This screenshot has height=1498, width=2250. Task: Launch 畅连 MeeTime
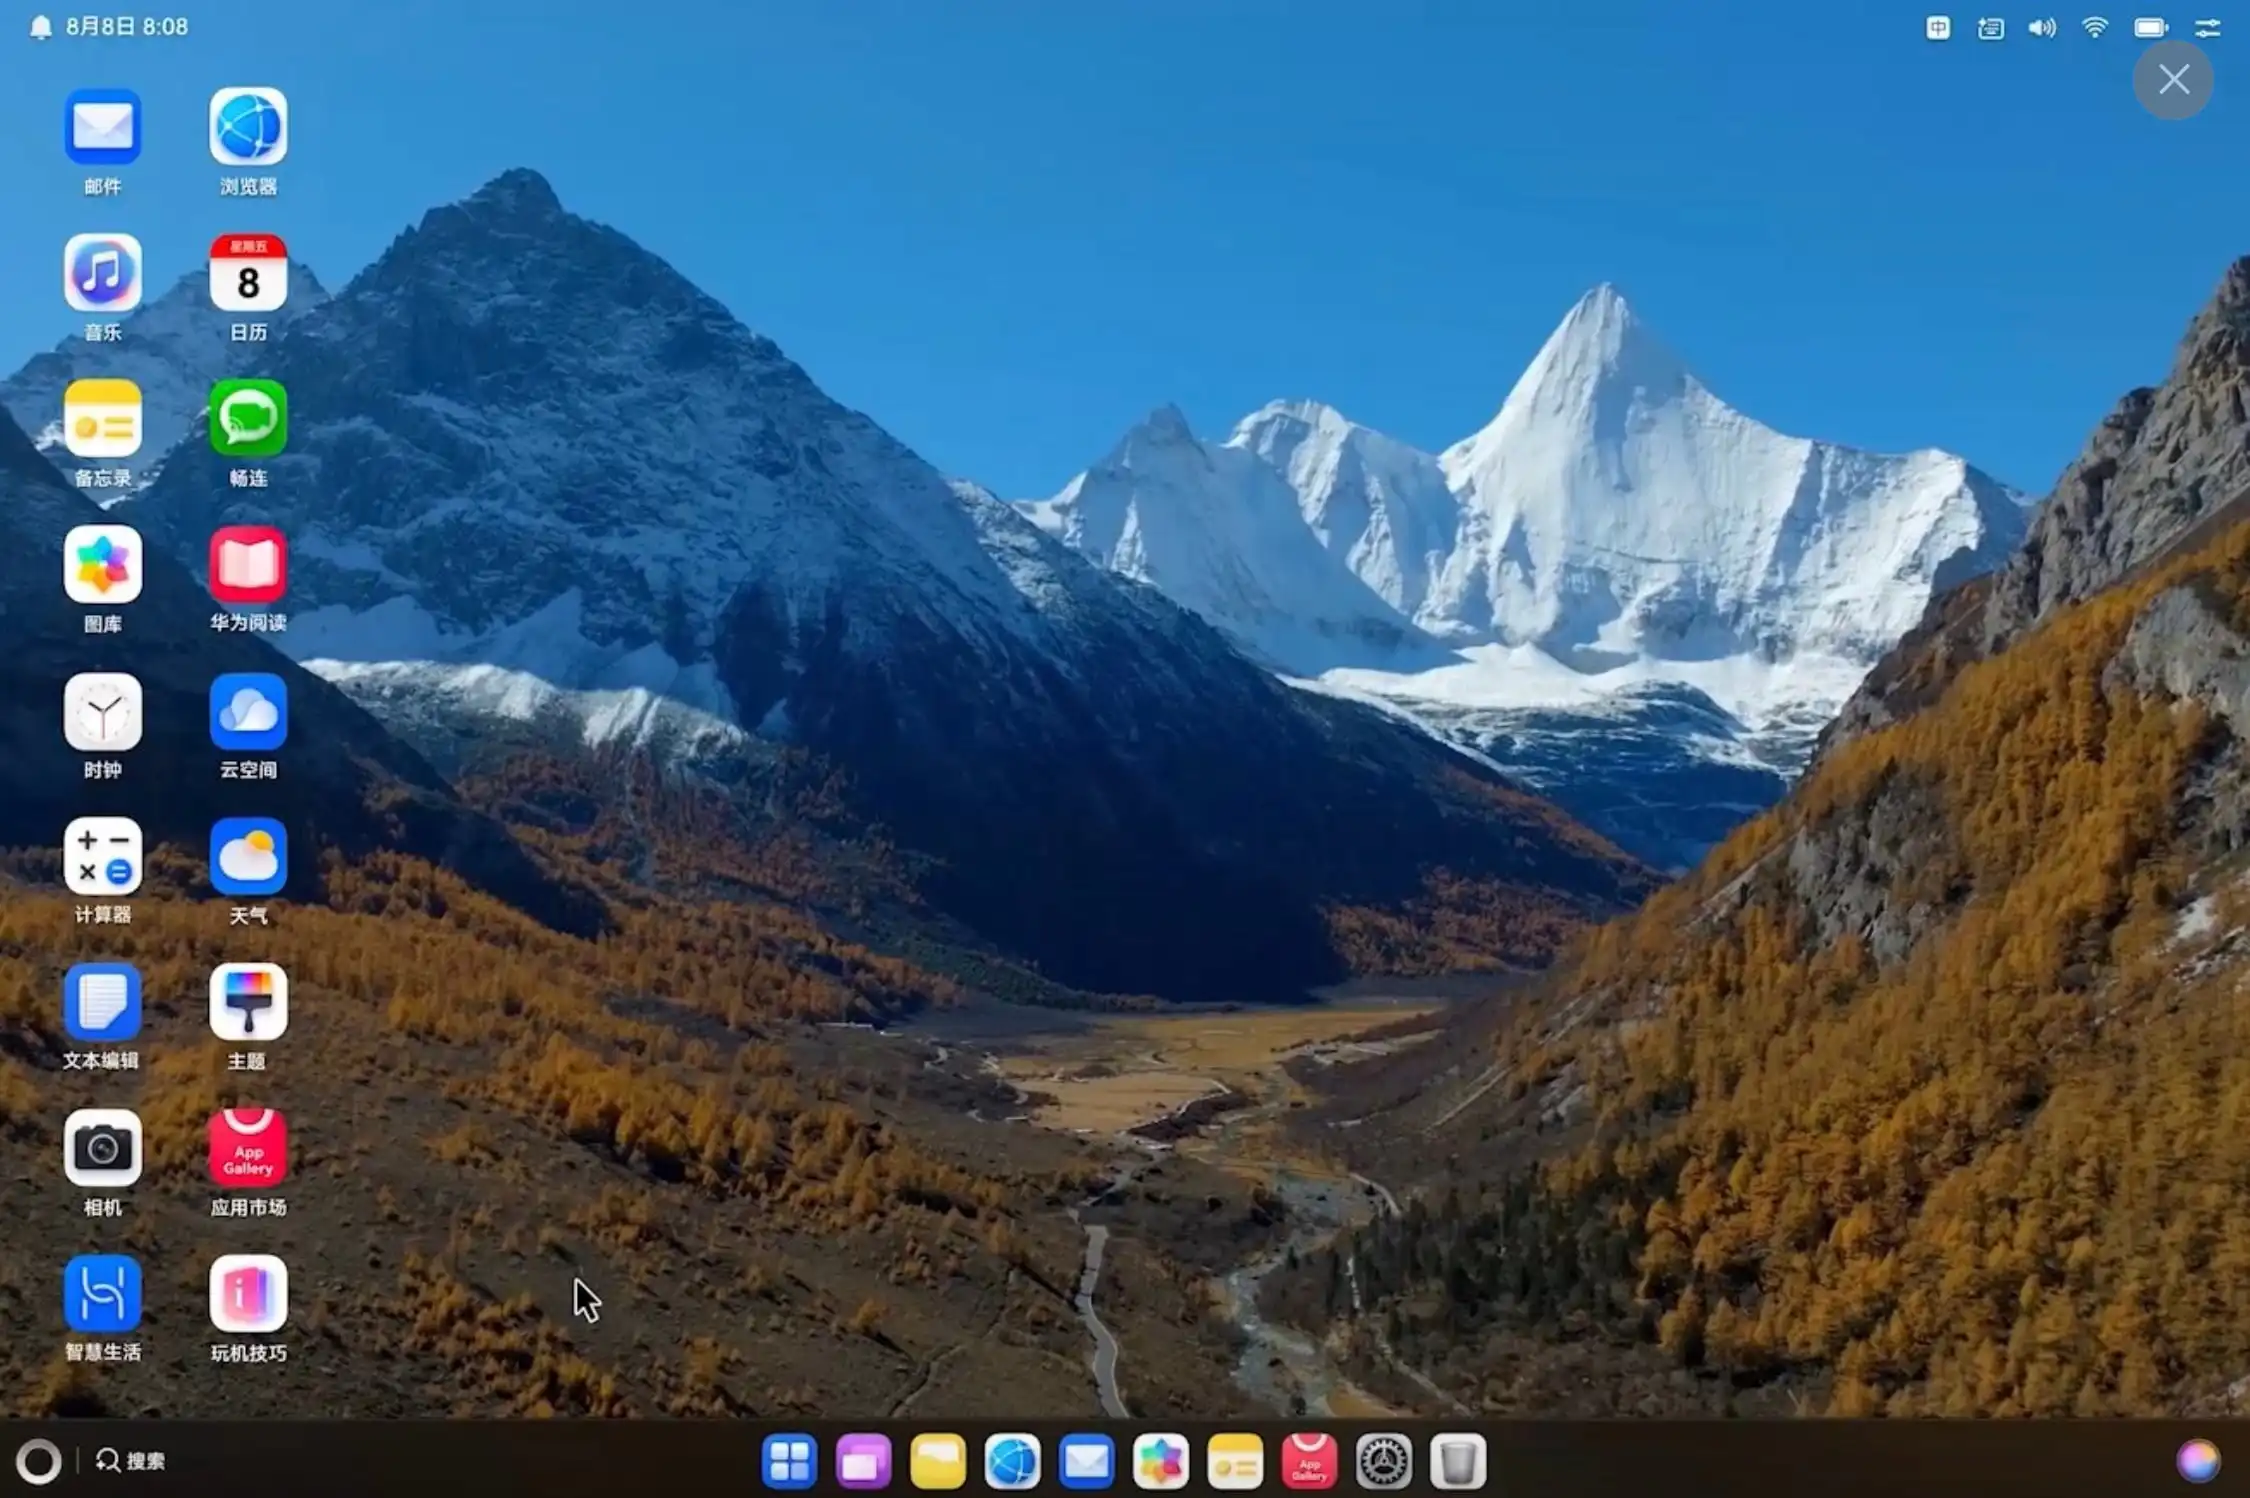pos(247,418)
